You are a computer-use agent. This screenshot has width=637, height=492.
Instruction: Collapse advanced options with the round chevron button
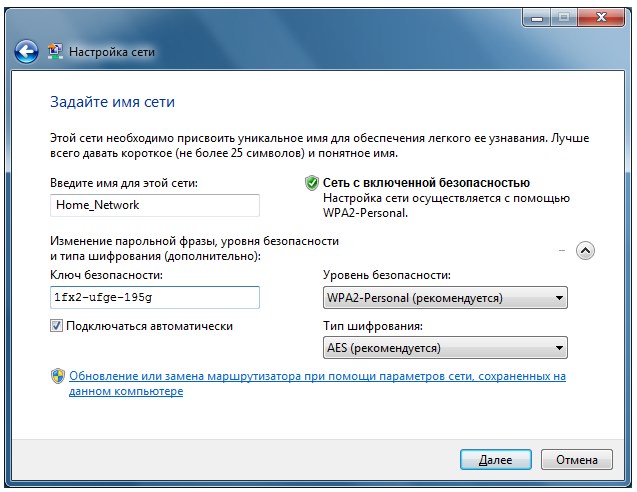coord(585,251)
